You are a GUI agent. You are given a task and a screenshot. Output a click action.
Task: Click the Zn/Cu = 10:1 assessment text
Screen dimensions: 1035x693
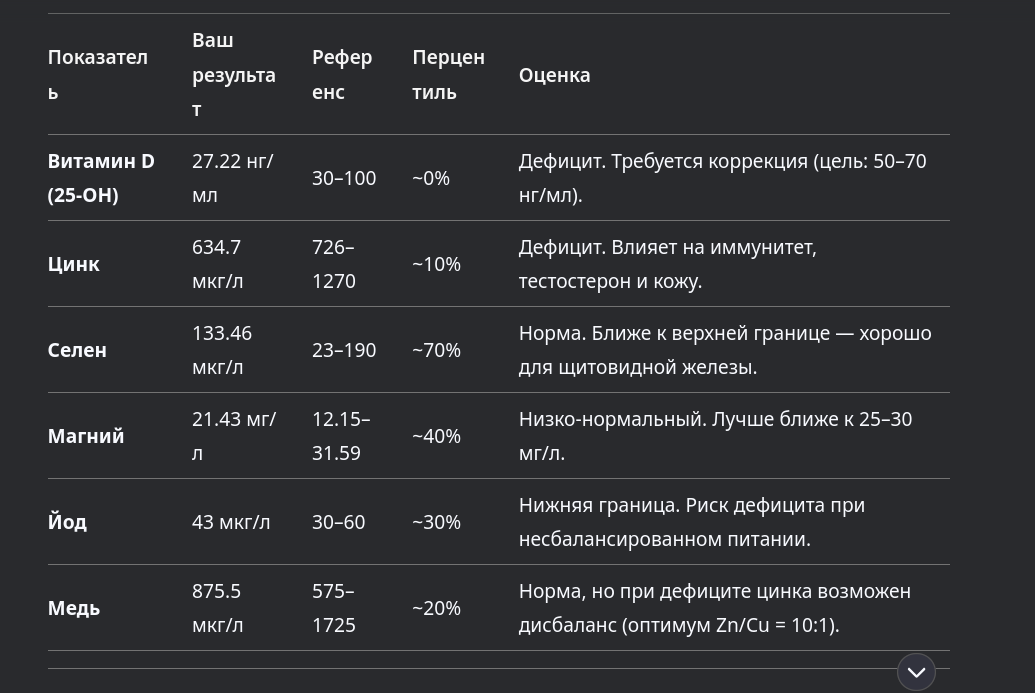pyautogui.click(x=775, y=625)
